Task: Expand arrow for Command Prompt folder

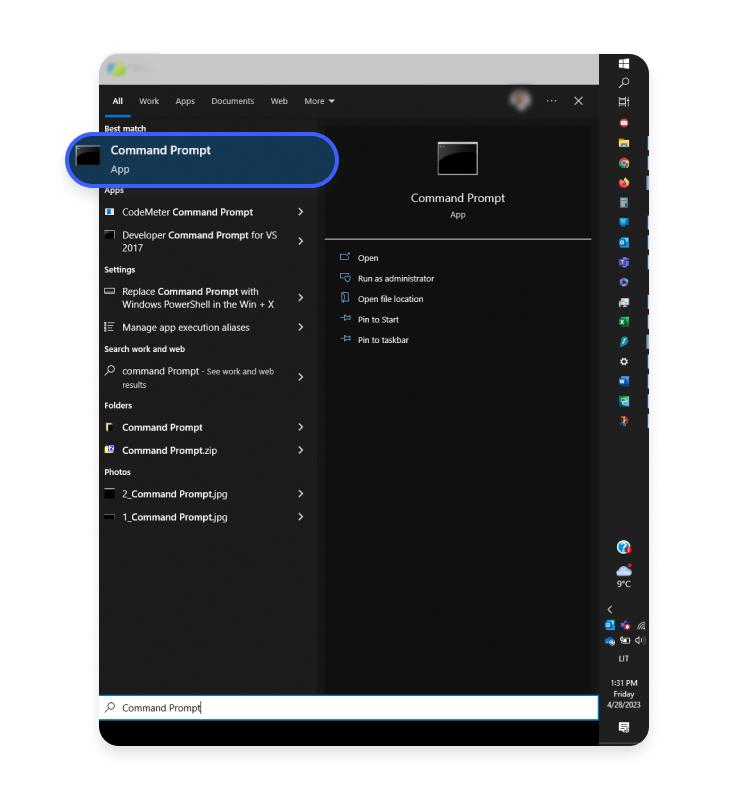Action: 301,427
